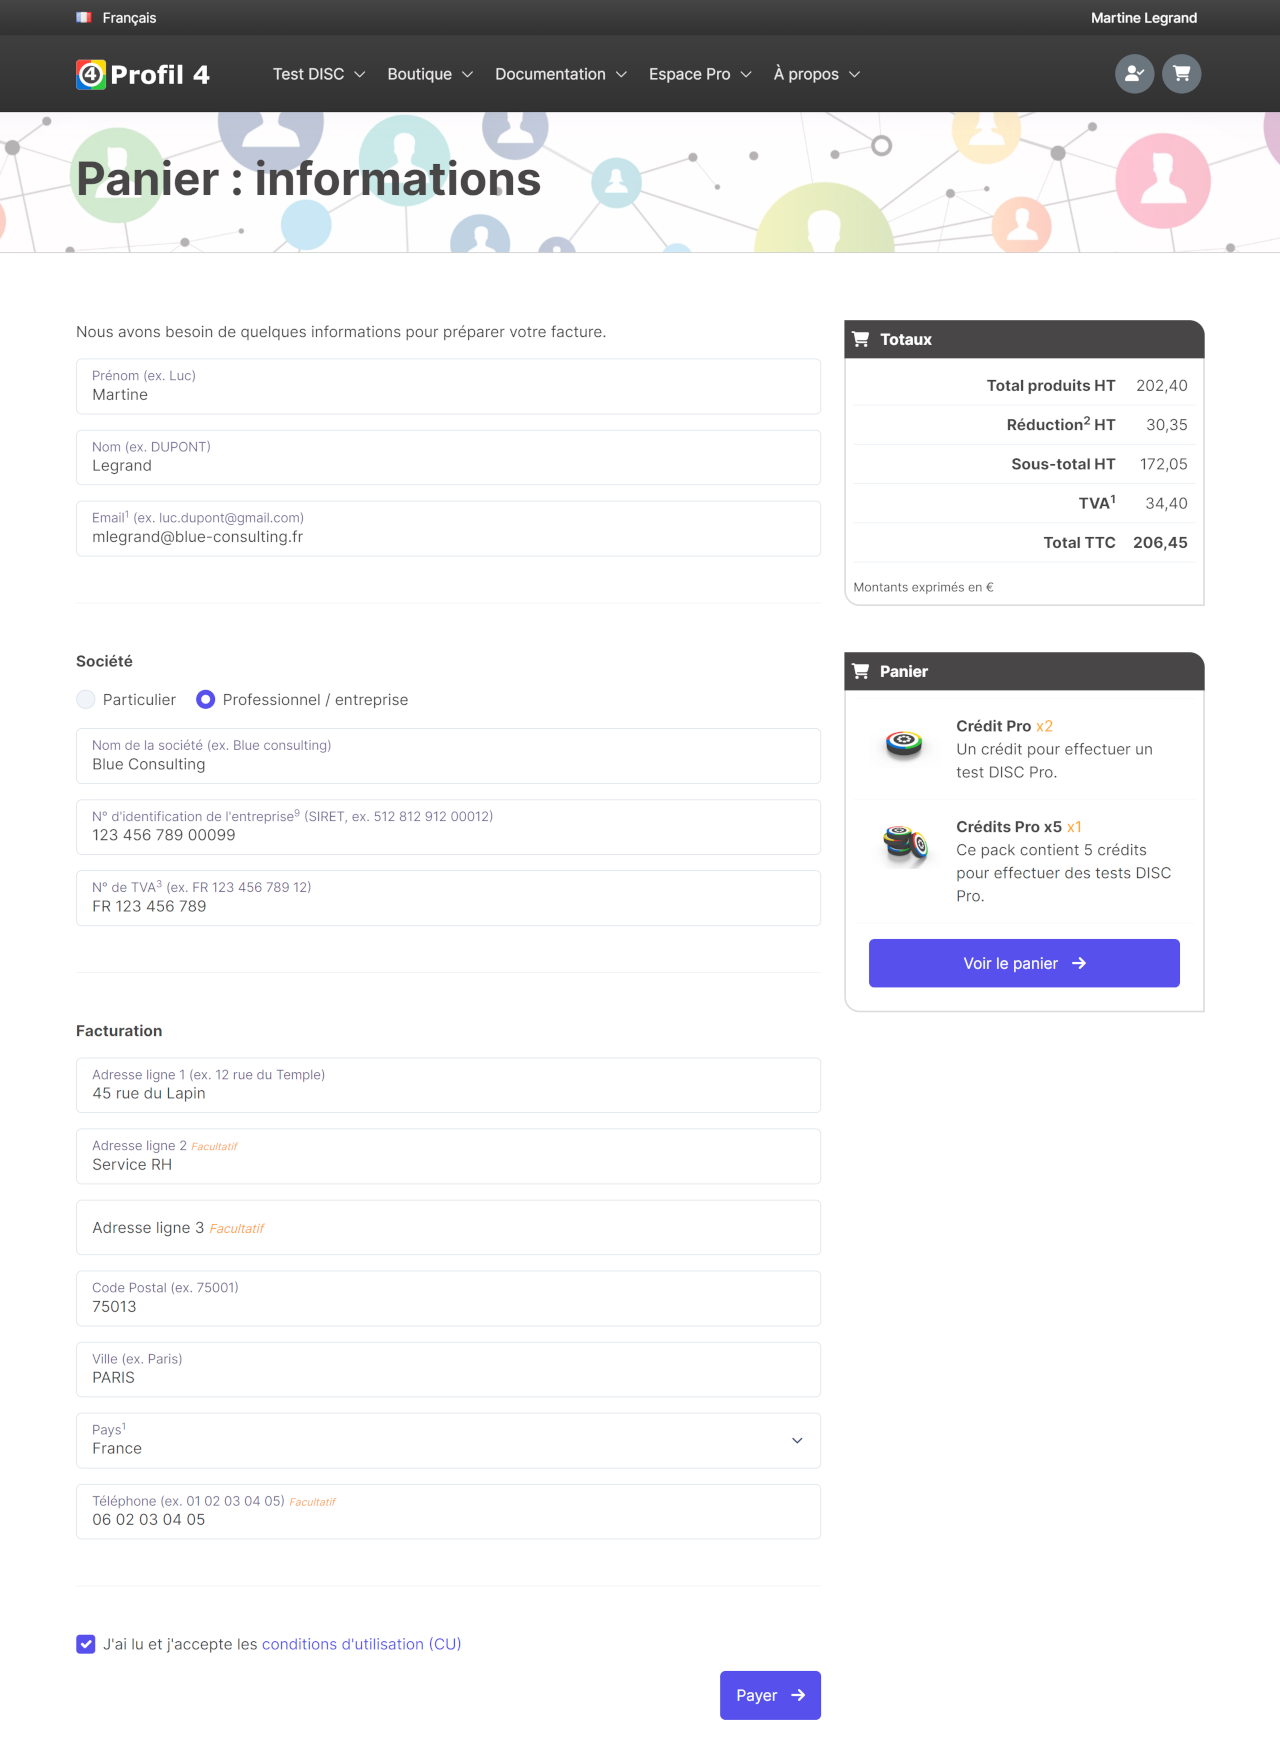The height and width of the screenshot is (1743, 1280).
Task: Open the shopping cart icon in header
Action: pyautogui.click(x=1181, y=74)
